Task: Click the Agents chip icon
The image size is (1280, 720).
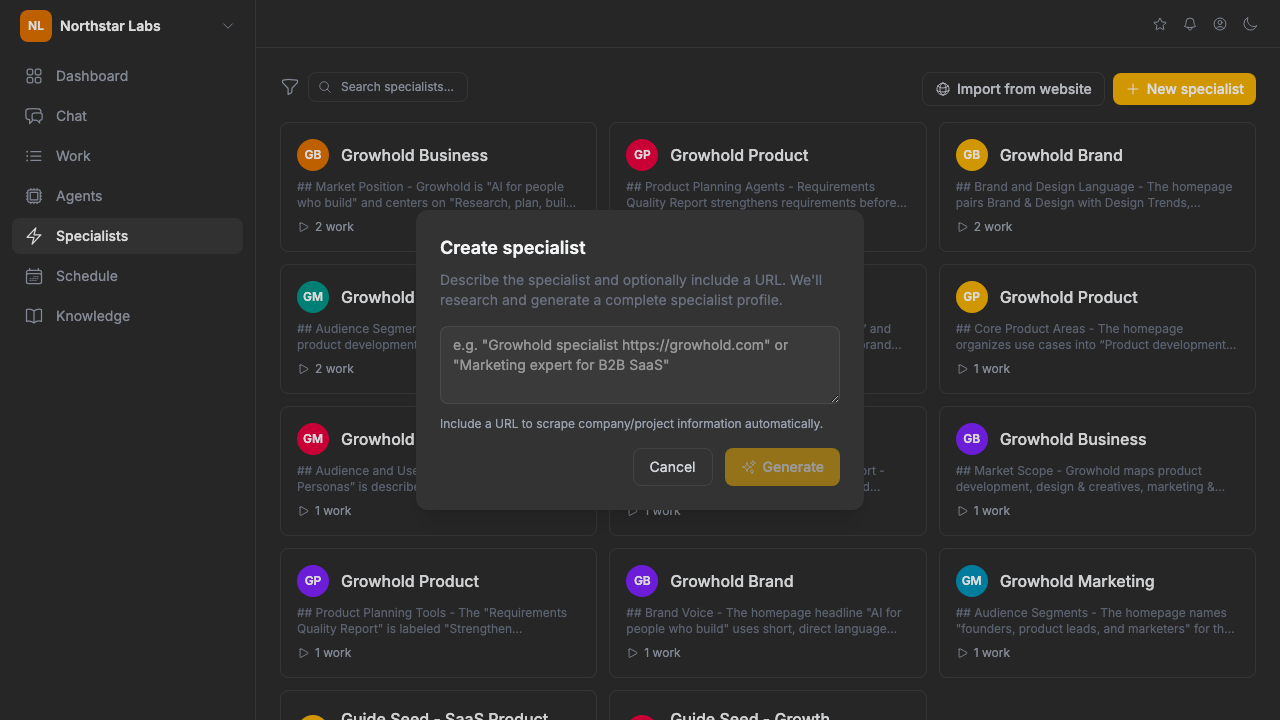Action: point(34,196)
